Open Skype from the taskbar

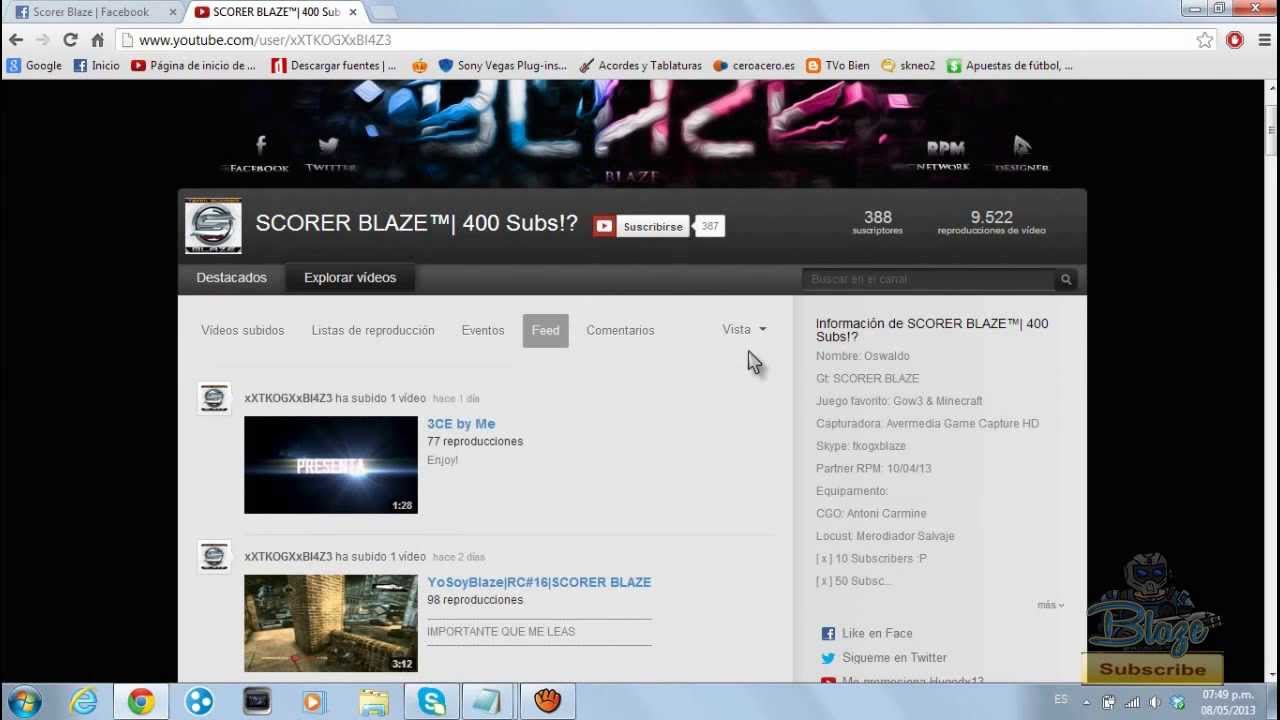click(432, 702)
